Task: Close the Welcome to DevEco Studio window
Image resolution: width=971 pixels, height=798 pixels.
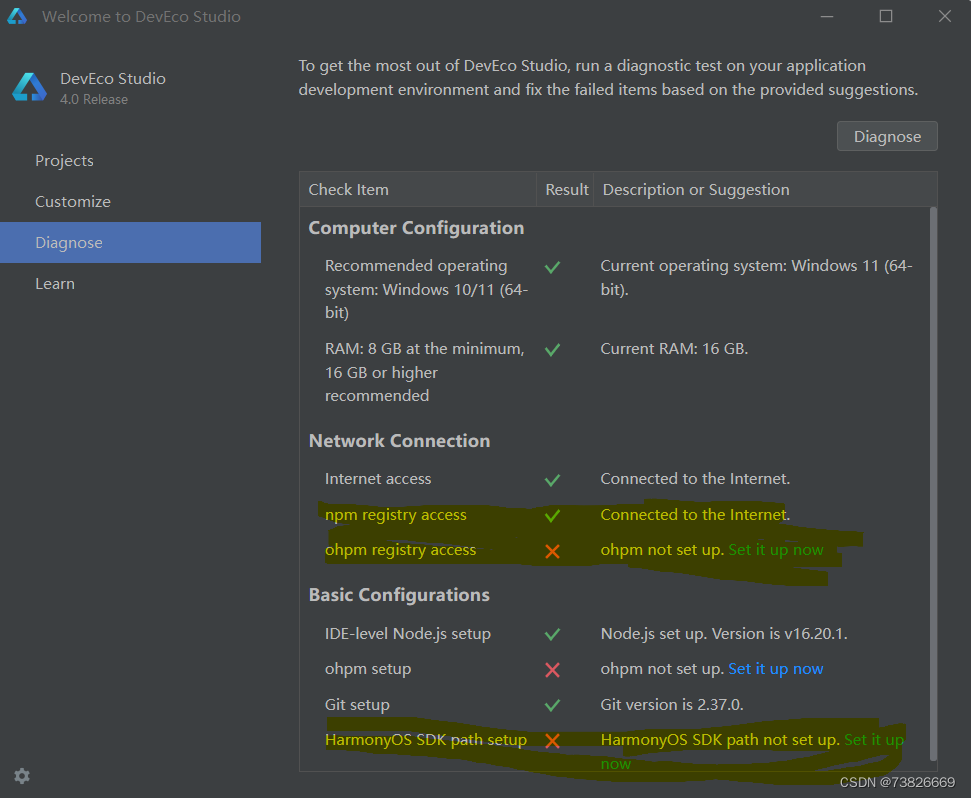Action: [x=944, y=16]
